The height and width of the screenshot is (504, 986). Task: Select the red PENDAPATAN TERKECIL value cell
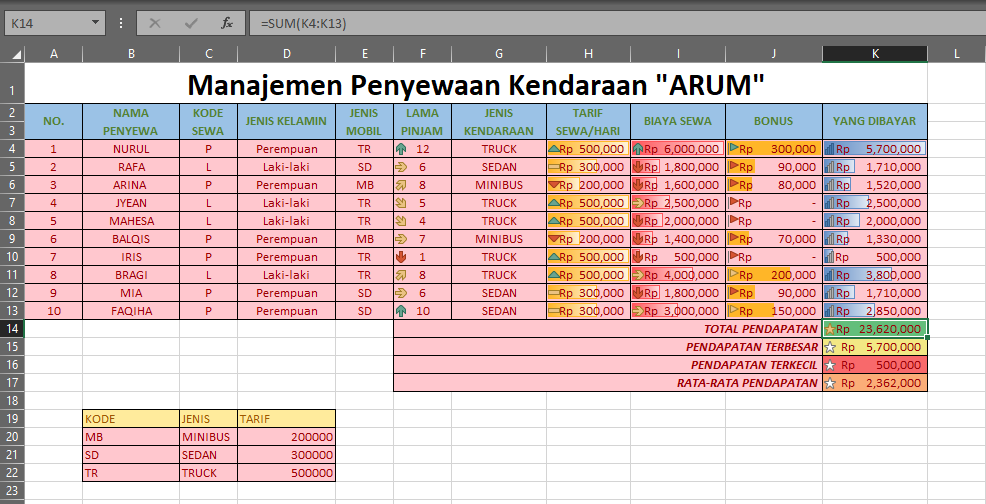point(875,365)
